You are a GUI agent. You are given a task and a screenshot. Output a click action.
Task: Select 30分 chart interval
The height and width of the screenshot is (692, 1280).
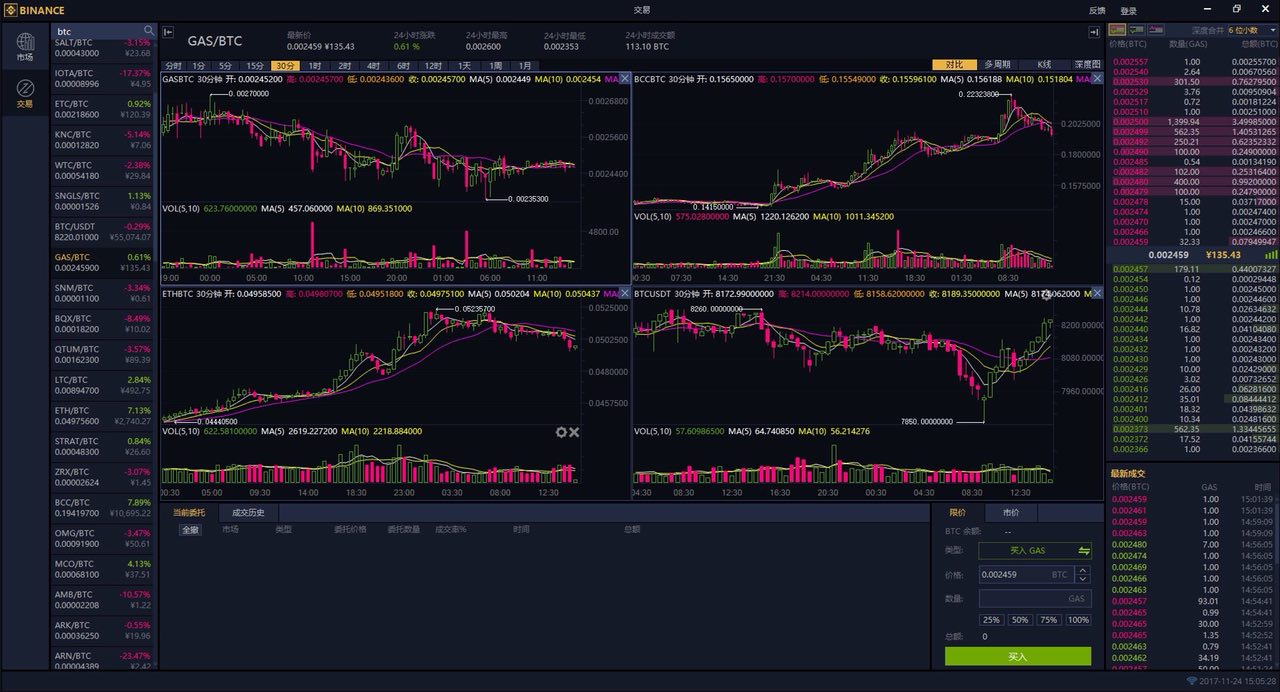[x=285, y=65]
